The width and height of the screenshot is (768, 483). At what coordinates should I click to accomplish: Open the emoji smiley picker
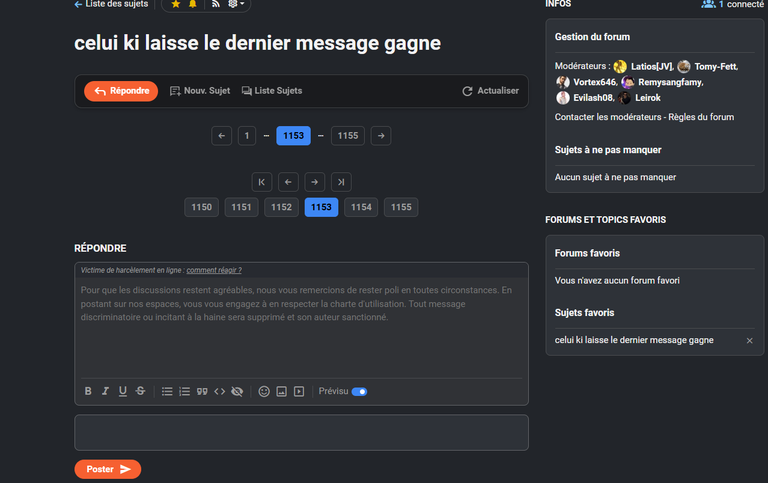pyautogui.click(x=264, y=391)
